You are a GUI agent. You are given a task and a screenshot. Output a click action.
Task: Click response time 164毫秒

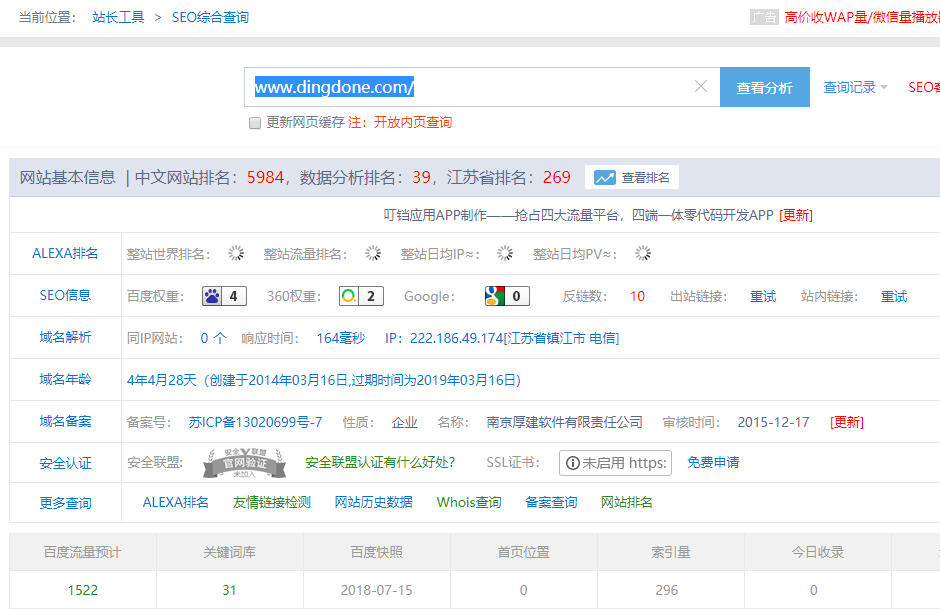341,338
